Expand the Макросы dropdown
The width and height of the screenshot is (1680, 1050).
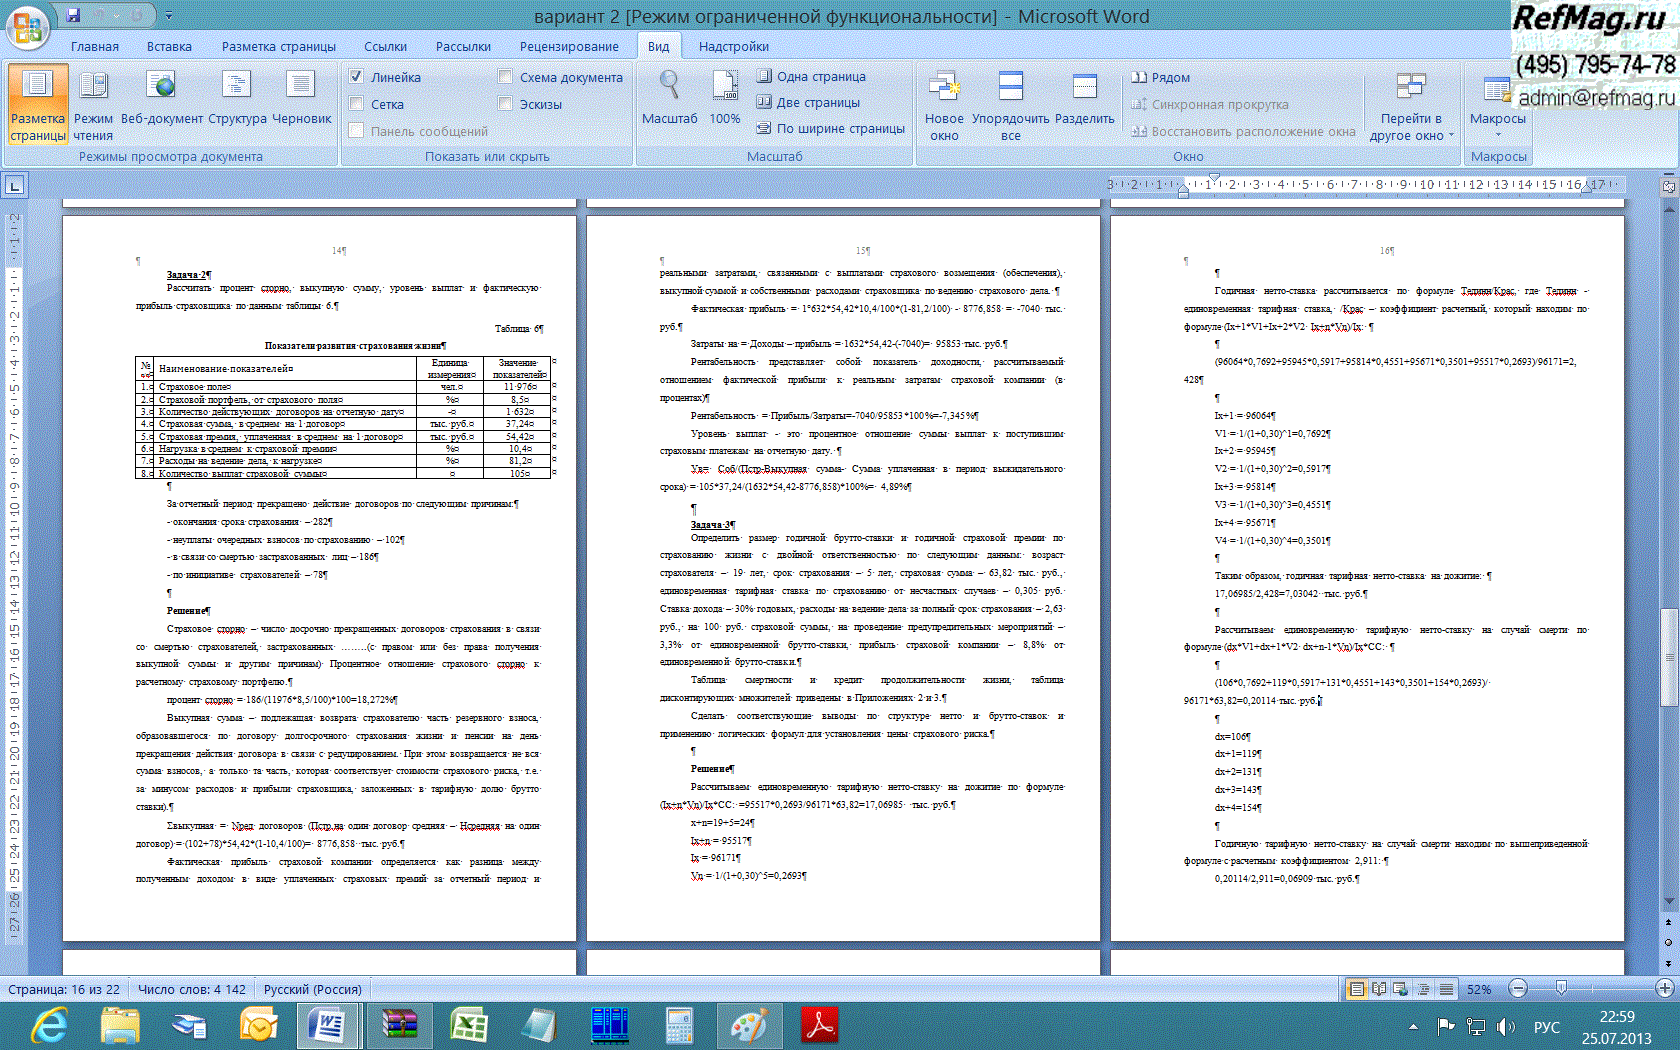[x=1497, y=120]
